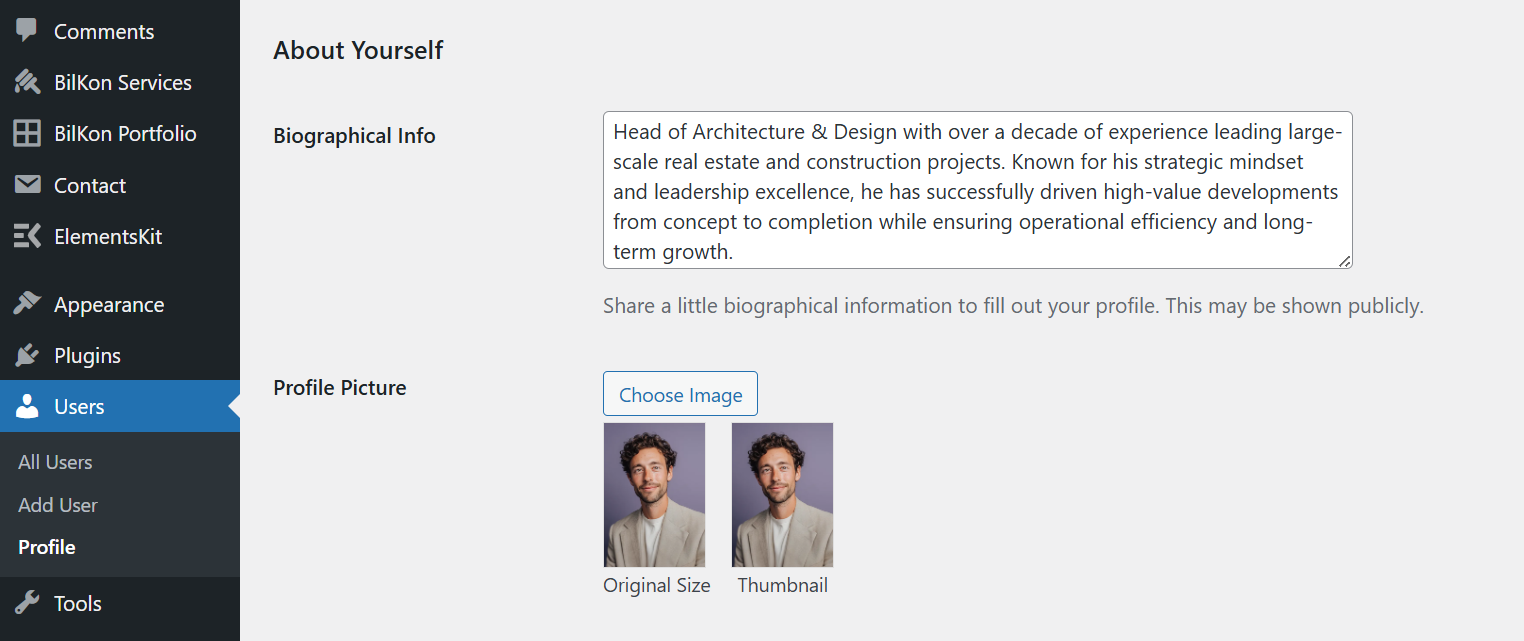Click the ElementsKit logo icon

click(x=27, y=236)
